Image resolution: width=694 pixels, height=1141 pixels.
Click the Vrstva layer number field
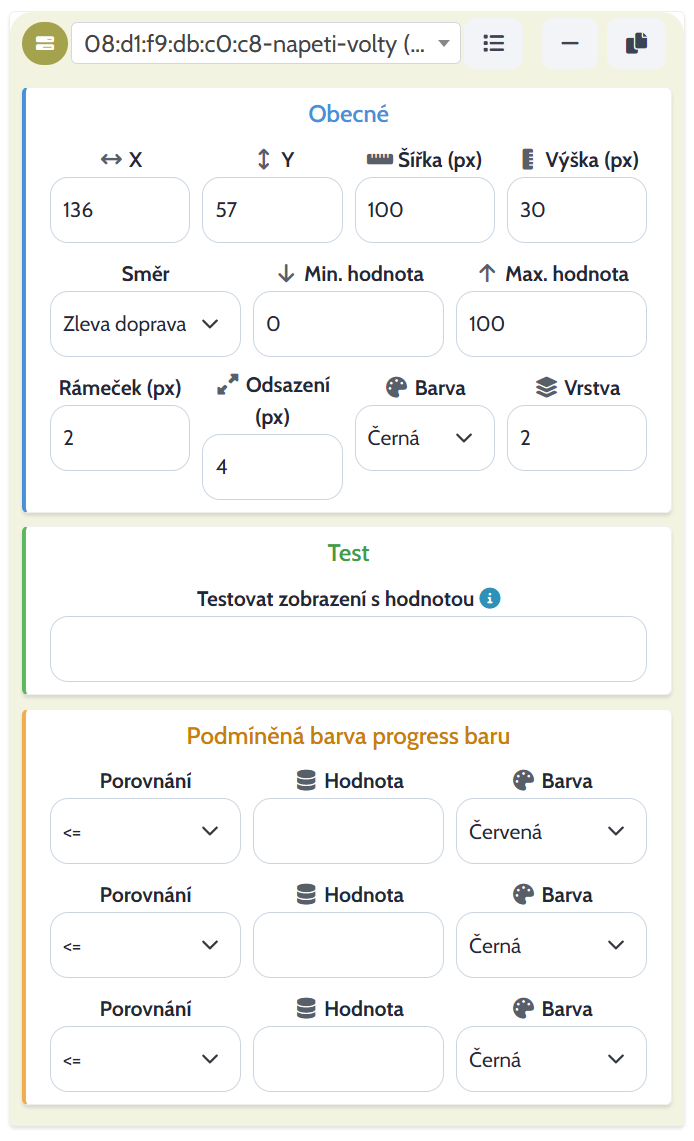(577, 438)
